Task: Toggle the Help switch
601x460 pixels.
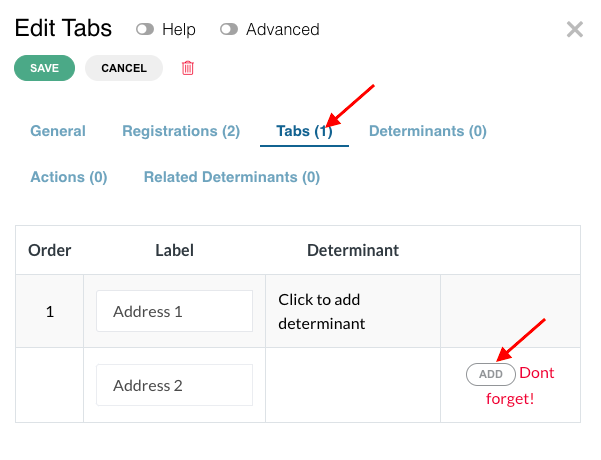Action: tap(145, 29)
